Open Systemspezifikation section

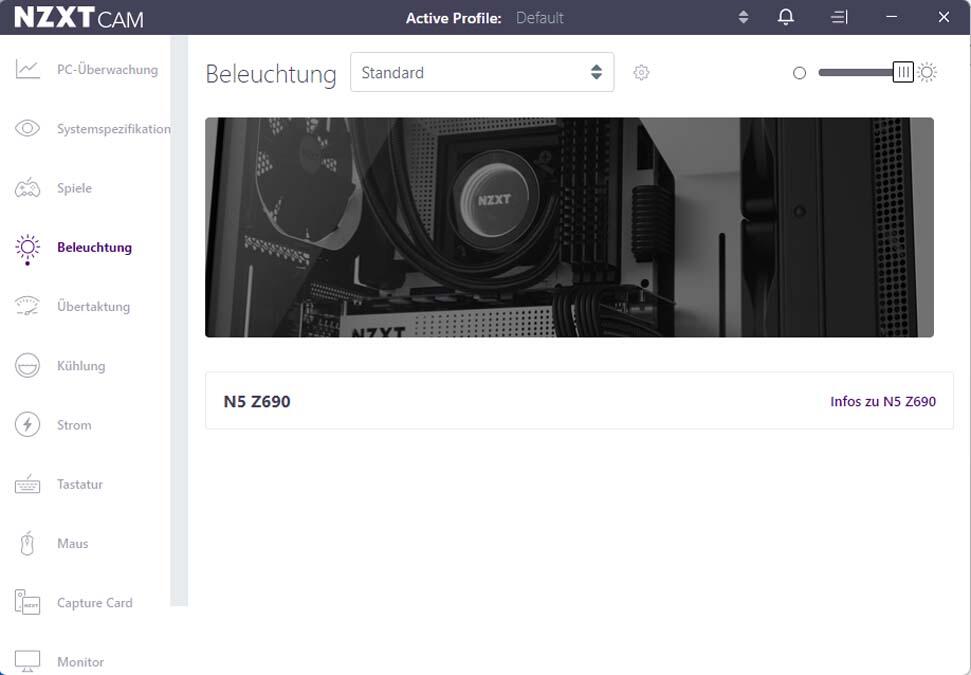113,129
